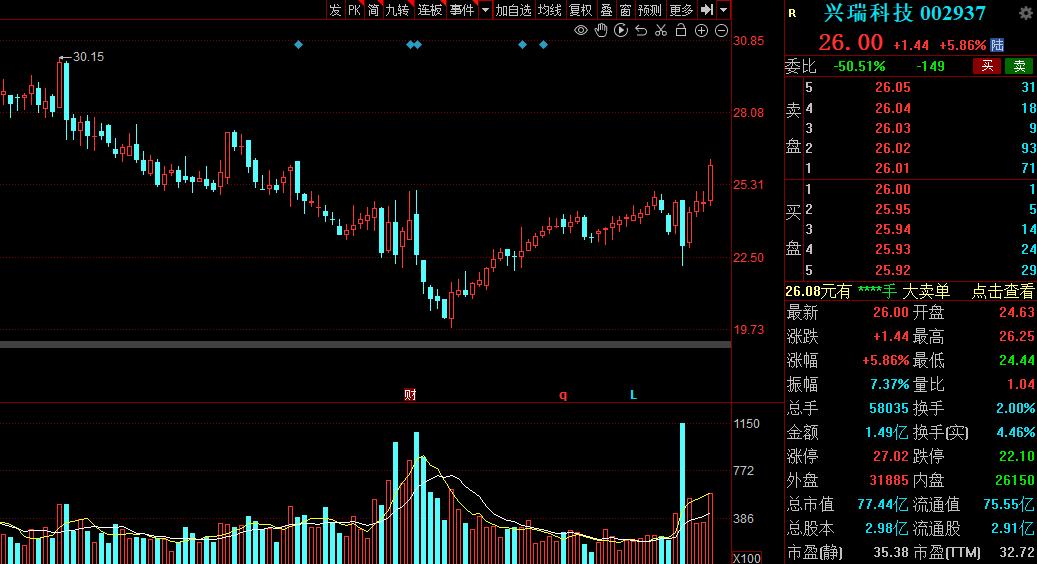Click 委比 value -50.51%
Viewport: 1037px width, 564px height.
point(859,66)
